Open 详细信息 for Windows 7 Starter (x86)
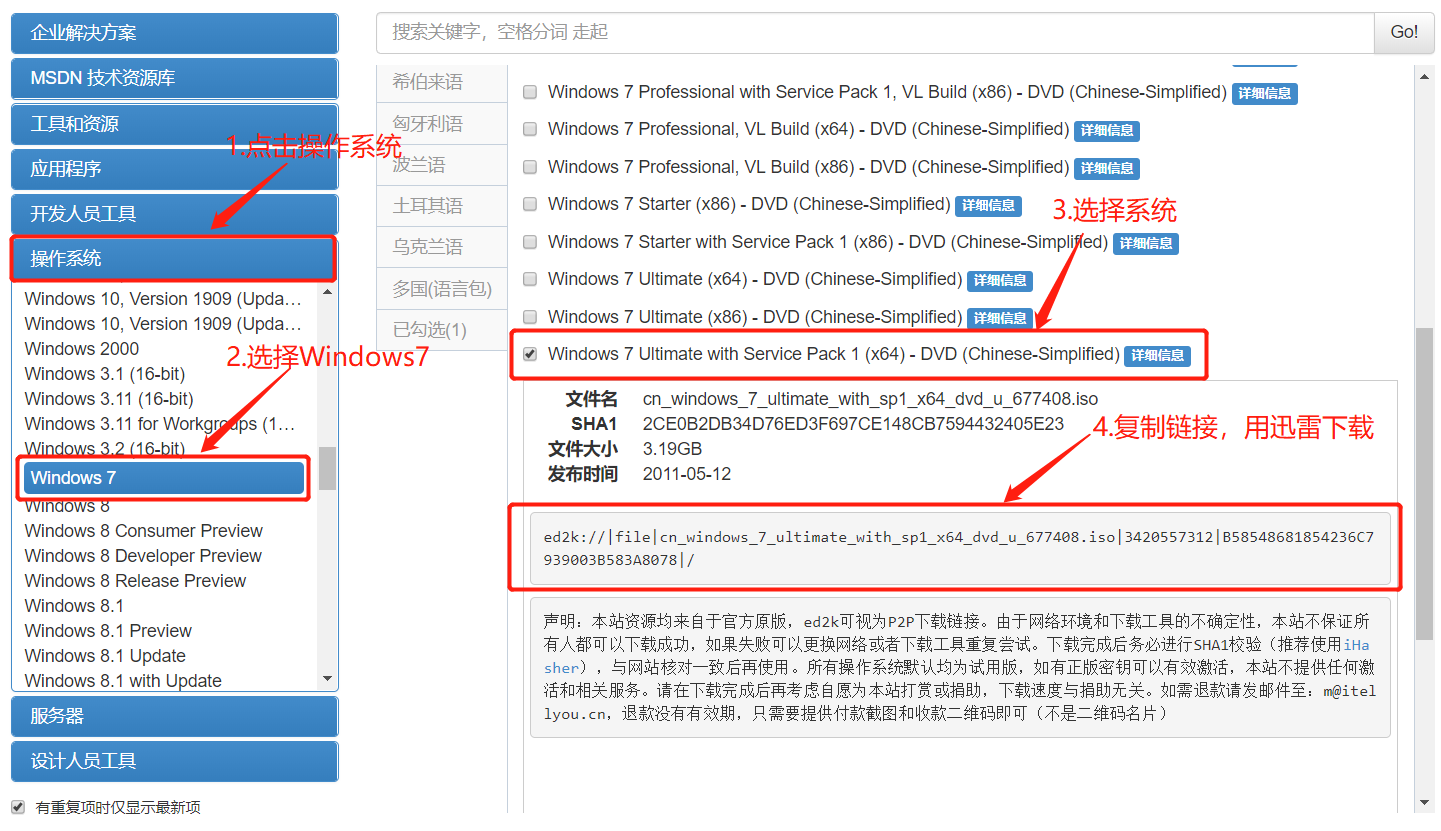Viewport: 1441px width, 831px height. click(x=988, y=205)
